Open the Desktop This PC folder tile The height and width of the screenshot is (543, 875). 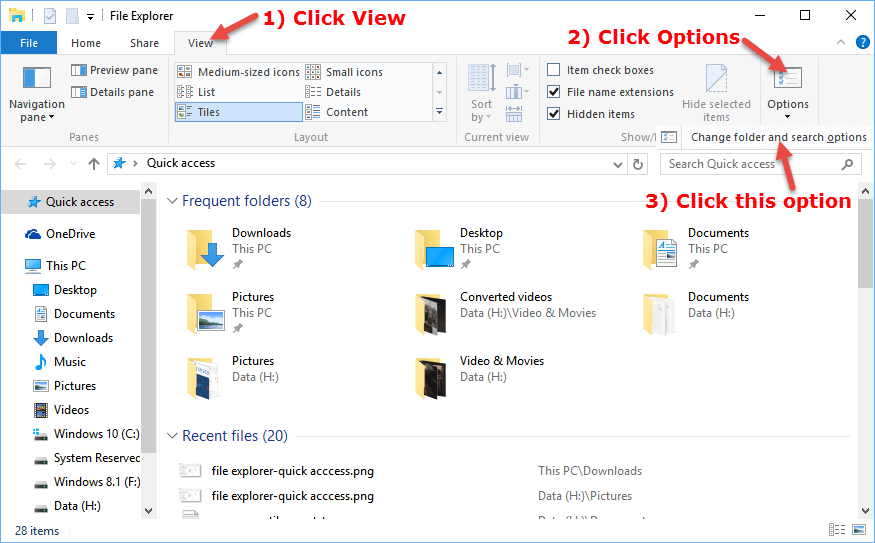tap(459, 249)
